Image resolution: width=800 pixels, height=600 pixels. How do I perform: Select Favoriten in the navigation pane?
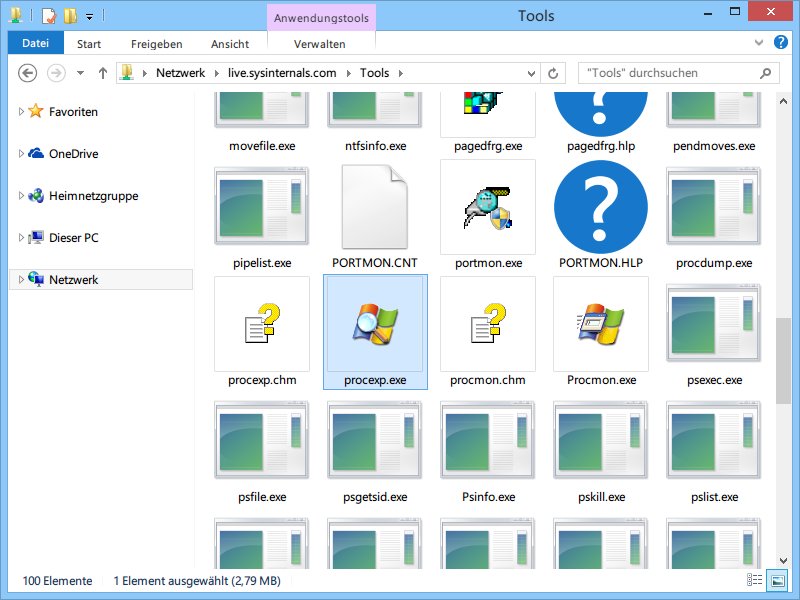73,111
